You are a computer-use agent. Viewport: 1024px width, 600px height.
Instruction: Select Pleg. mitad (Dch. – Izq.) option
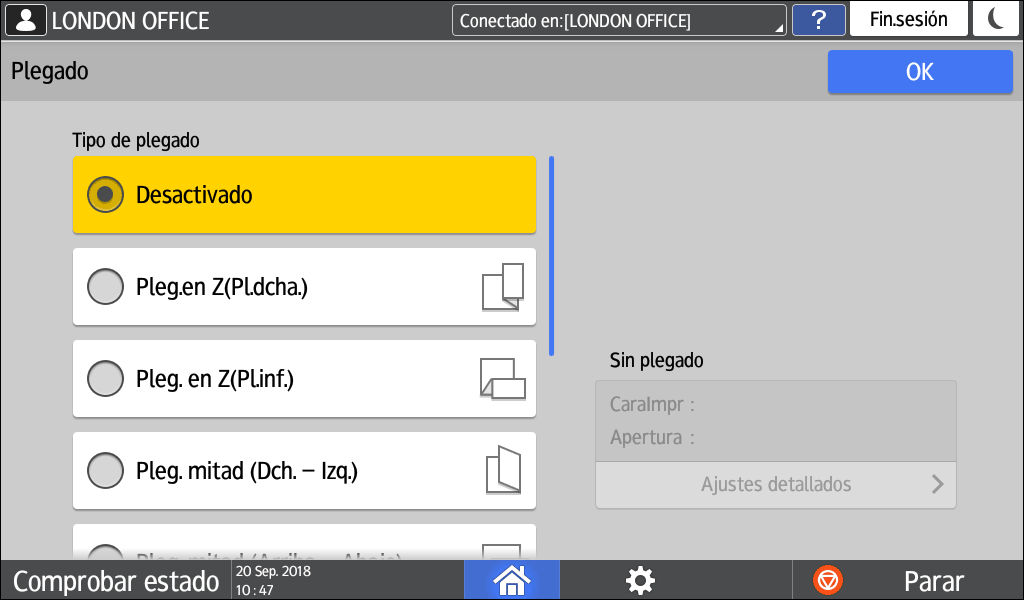pyautogui.click(x=105, y=471)
